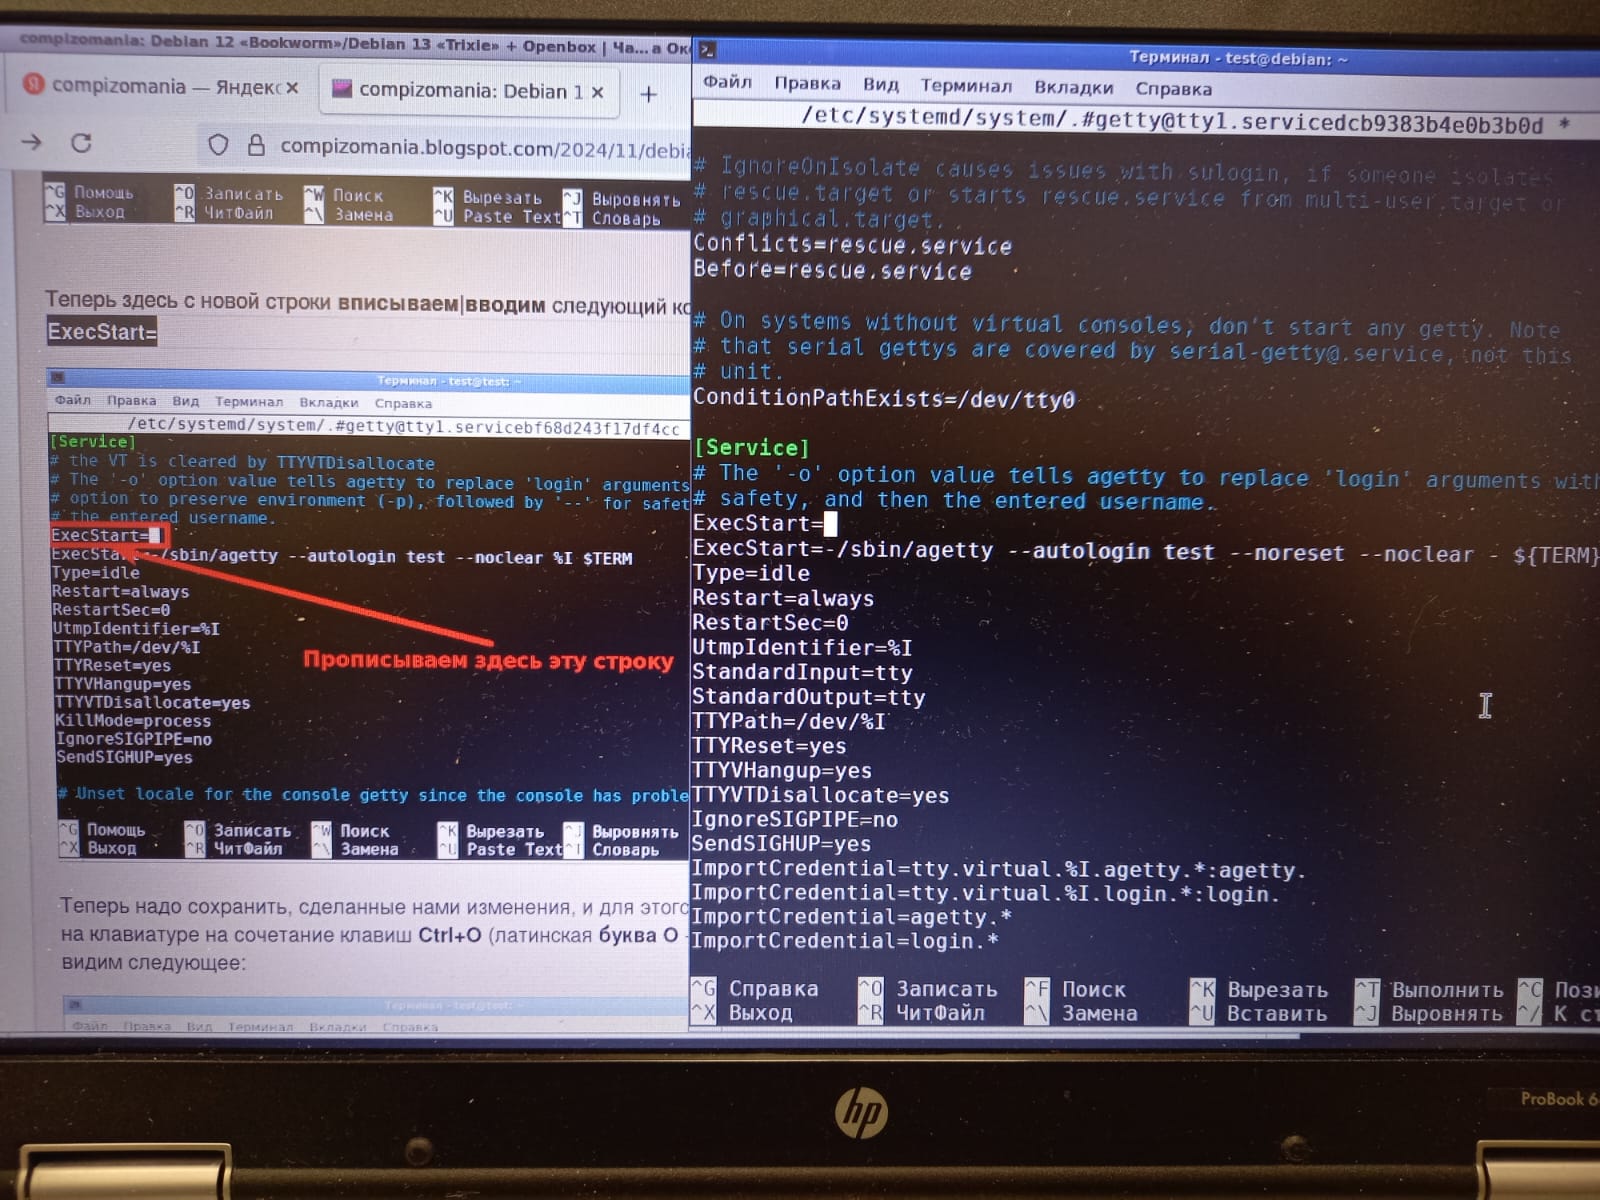Open the tracking protection shield icon
This screenshot has height=1200, width=1600.
point(218,145)
